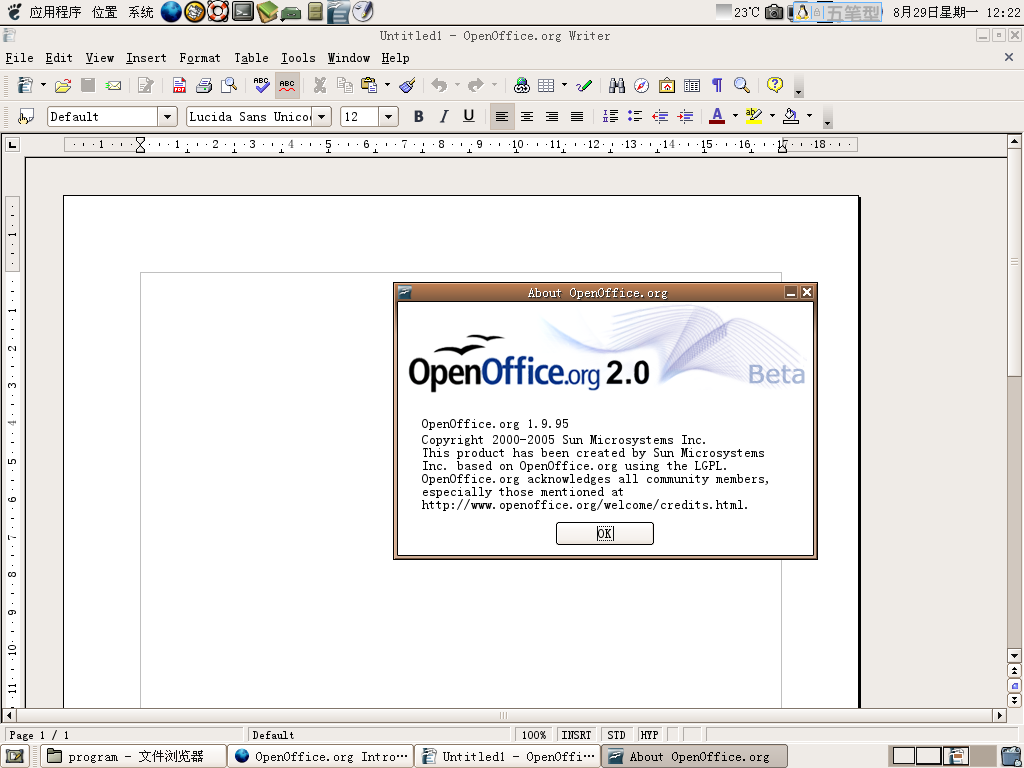
Task: Click the Zoom magnifier icon
Action: [x=742, y=85]
